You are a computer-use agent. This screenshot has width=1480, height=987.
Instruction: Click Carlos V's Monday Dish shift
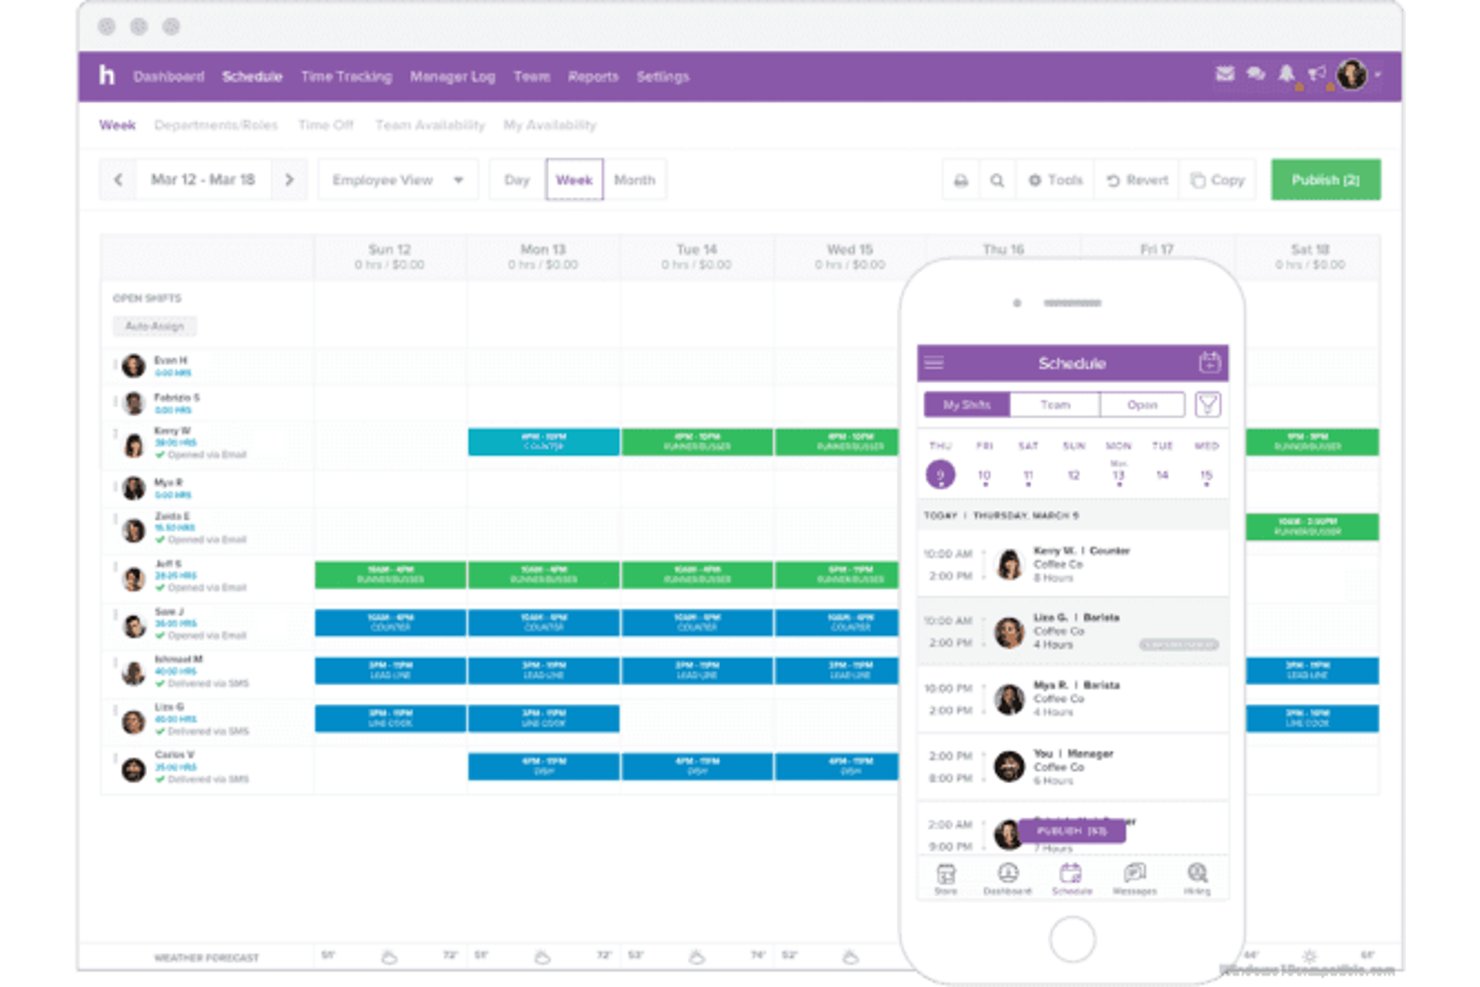pos(543,766)
